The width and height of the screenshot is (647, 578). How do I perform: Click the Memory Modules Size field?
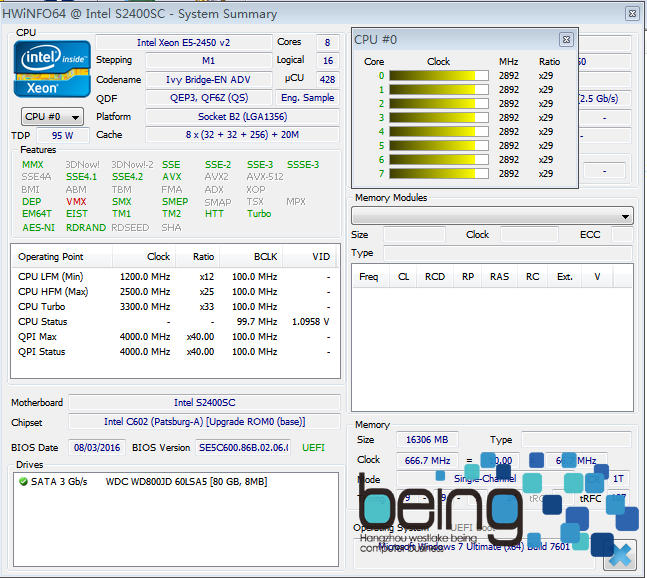414,235
